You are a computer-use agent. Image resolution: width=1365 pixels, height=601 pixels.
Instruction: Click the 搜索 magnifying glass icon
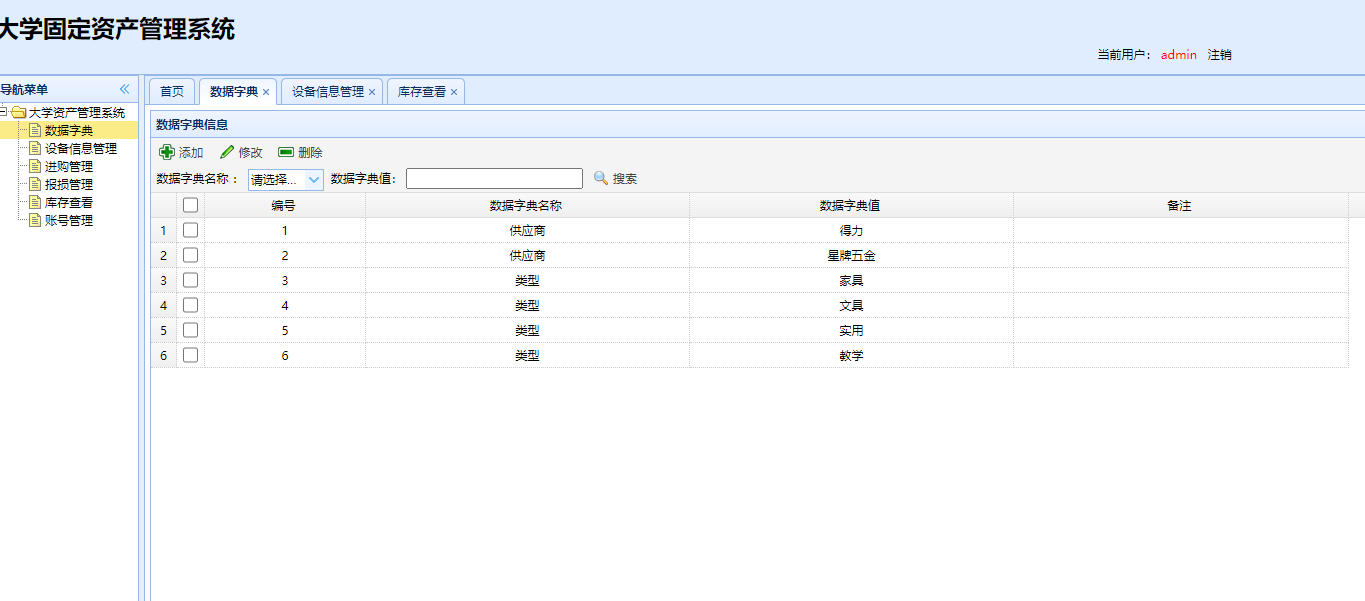(x=598, y=178)
